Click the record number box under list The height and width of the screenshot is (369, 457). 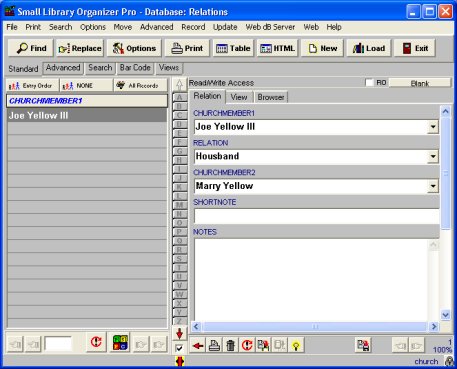point(58,344)
